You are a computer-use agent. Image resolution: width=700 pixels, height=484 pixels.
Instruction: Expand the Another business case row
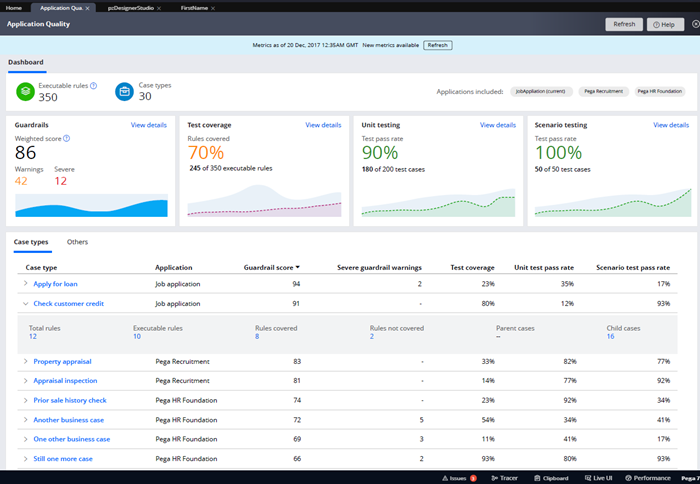coord(25,420)
